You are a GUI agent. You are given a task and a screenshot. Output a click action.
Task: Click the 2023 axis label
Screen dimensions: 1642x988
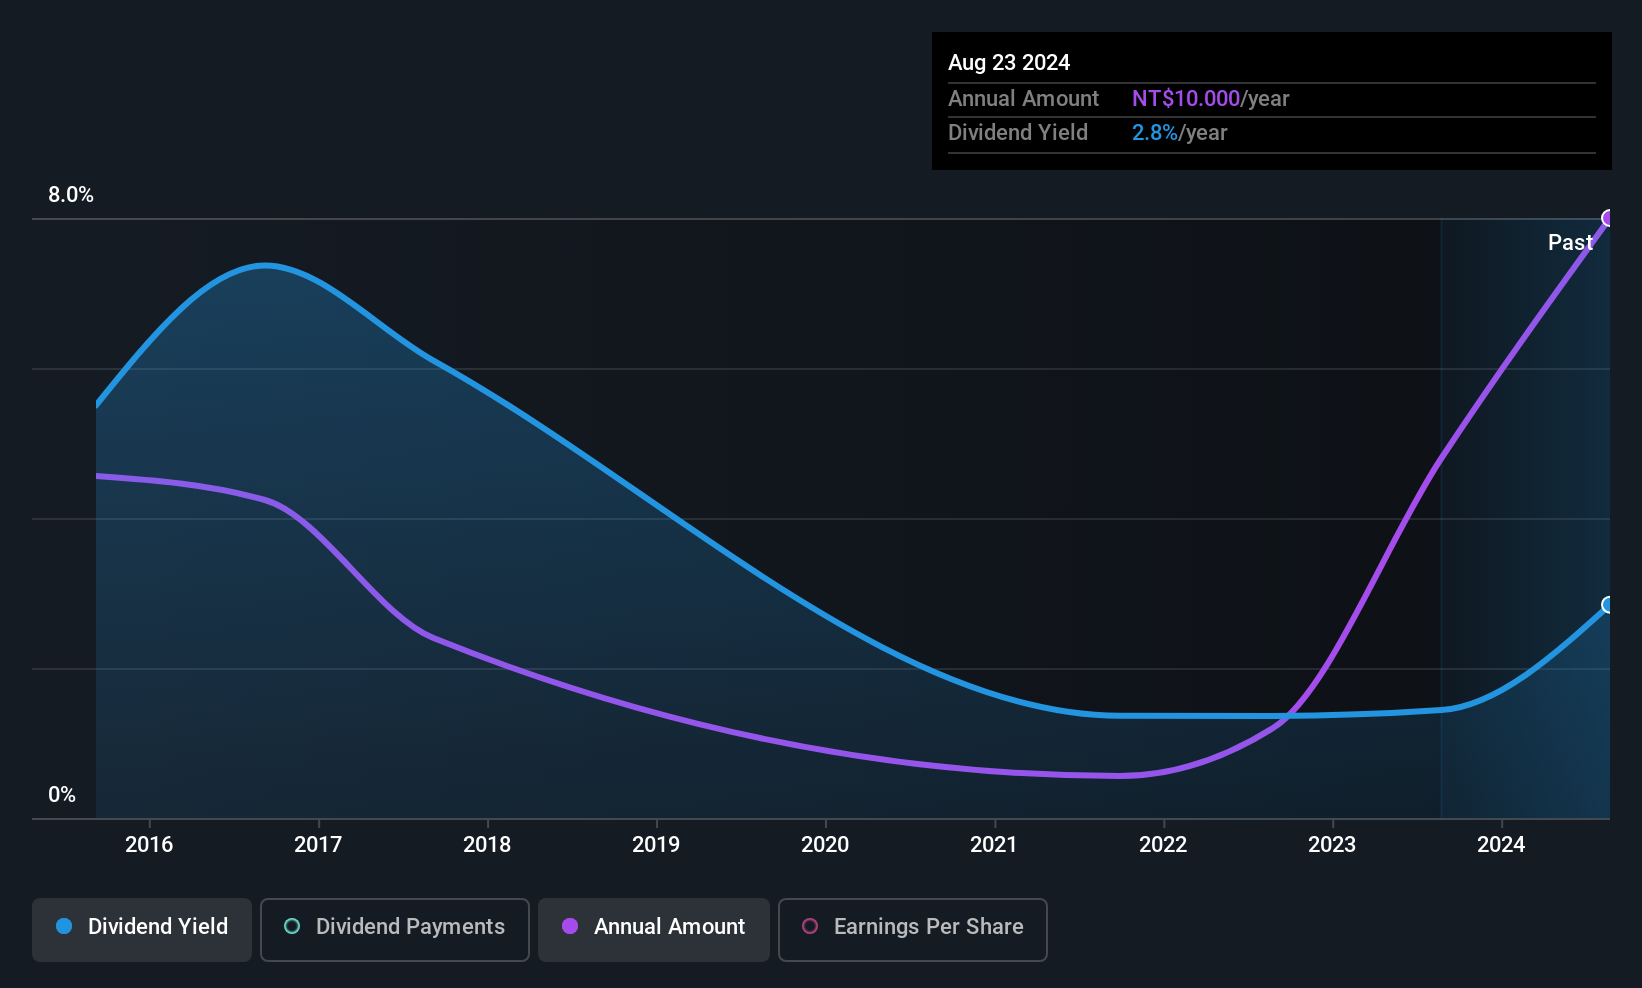1332,845
